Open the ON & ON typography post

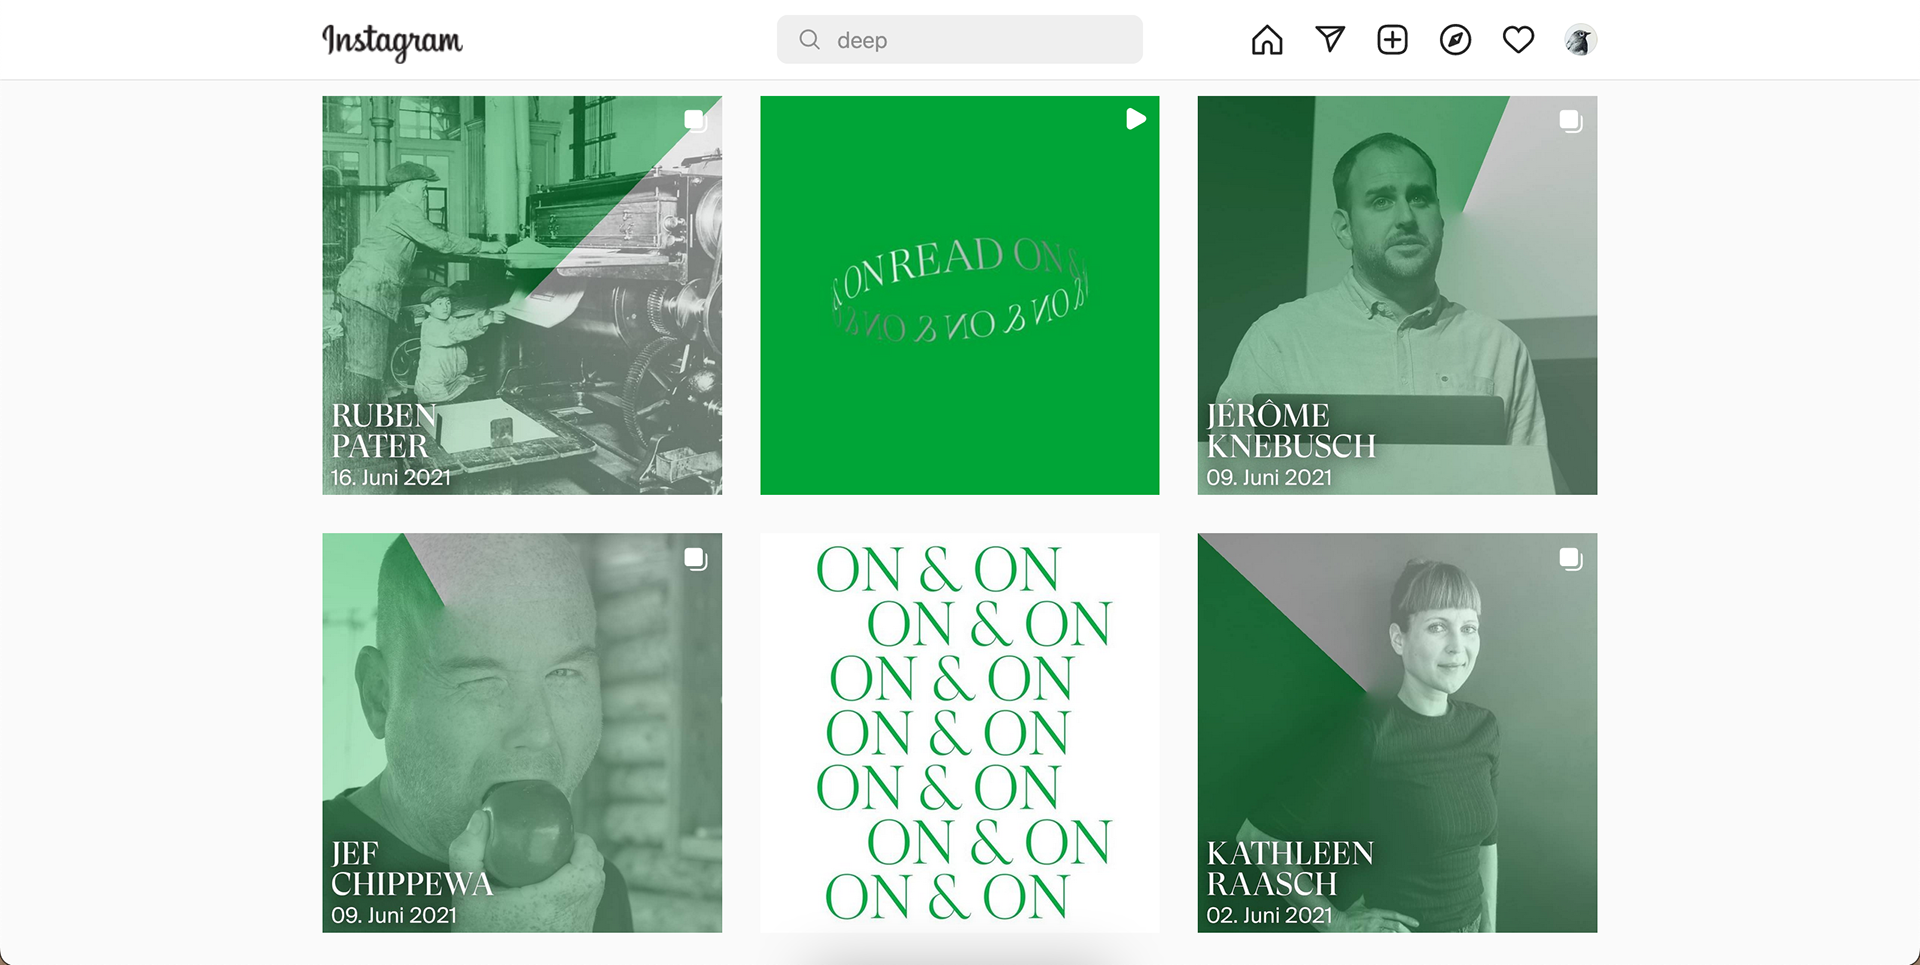tap(959, 733)
